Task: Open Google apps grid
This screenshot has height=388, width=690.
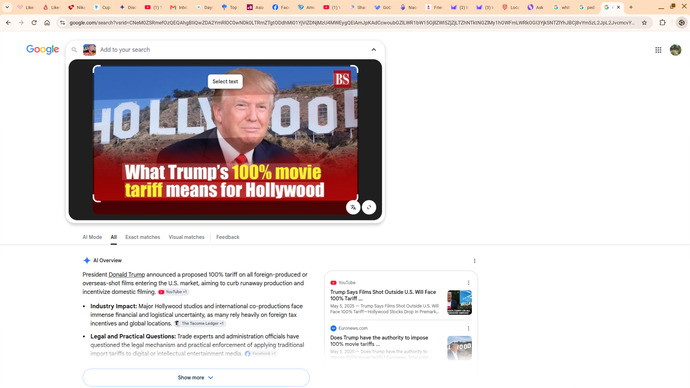Action: pyautogui.click(x=658, y=50)
